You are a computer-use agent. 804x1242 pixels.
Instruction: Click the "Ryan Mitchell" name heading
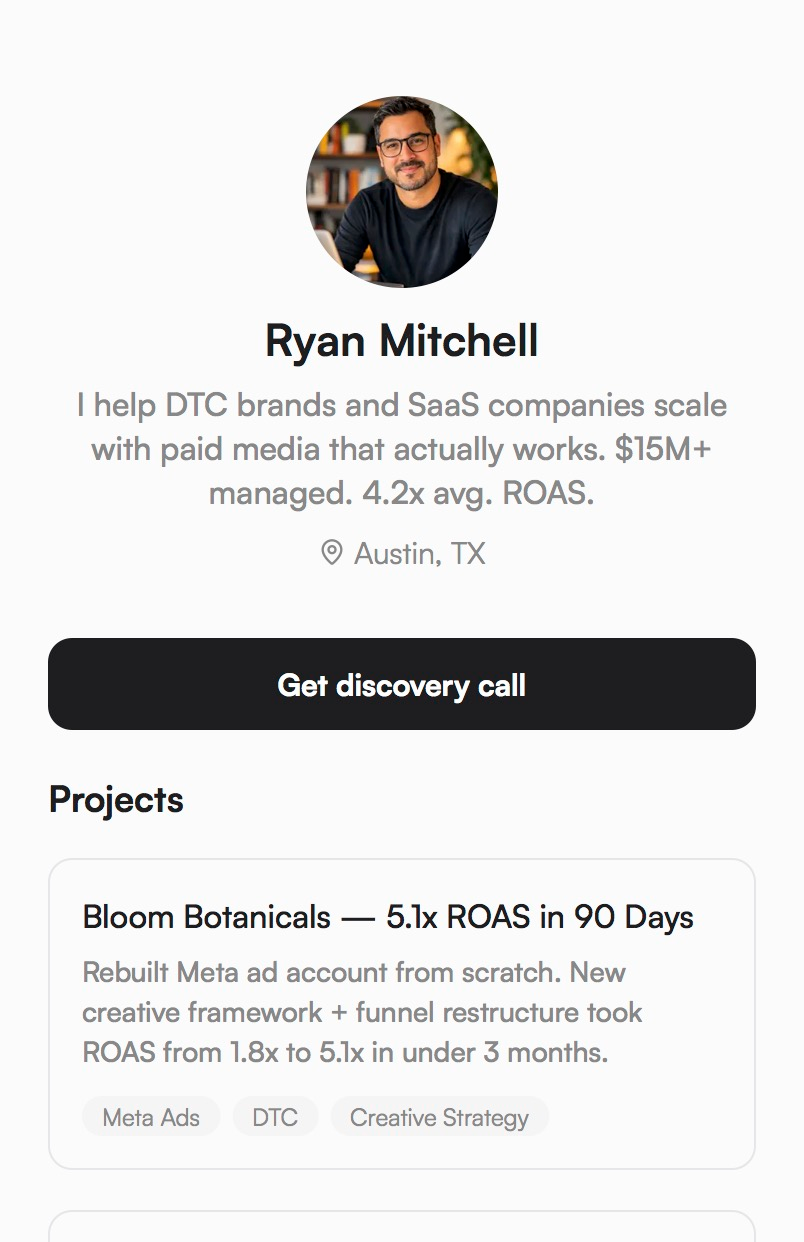pos(402,341)
